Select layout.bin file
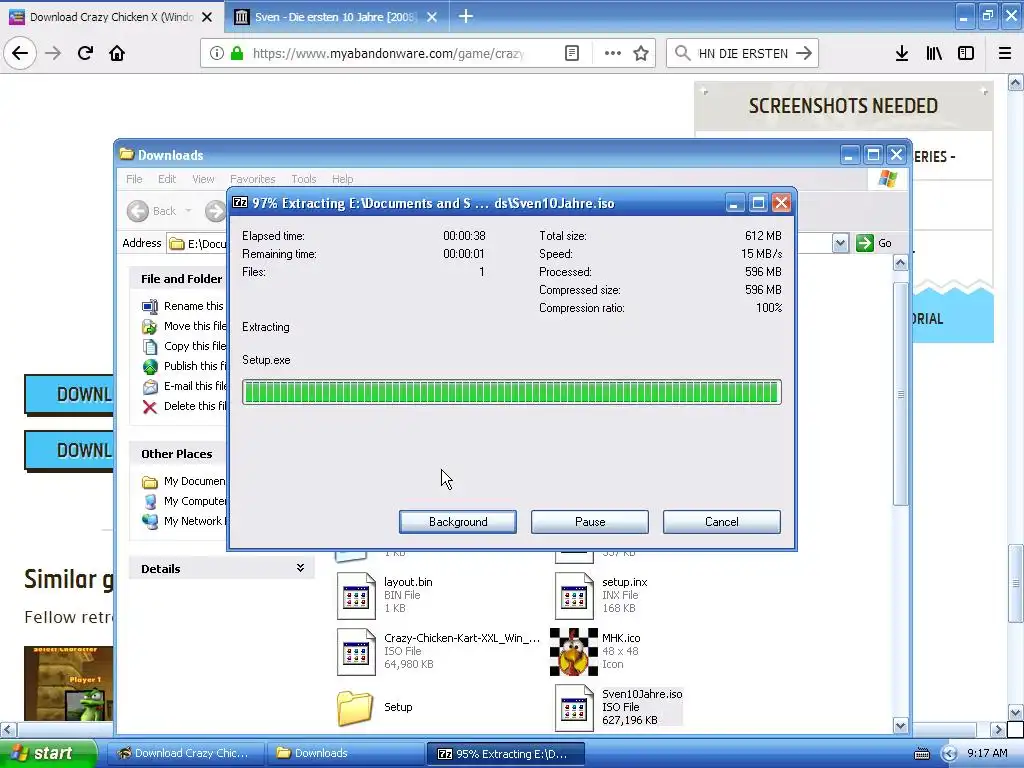 click(x=385, y=595)
